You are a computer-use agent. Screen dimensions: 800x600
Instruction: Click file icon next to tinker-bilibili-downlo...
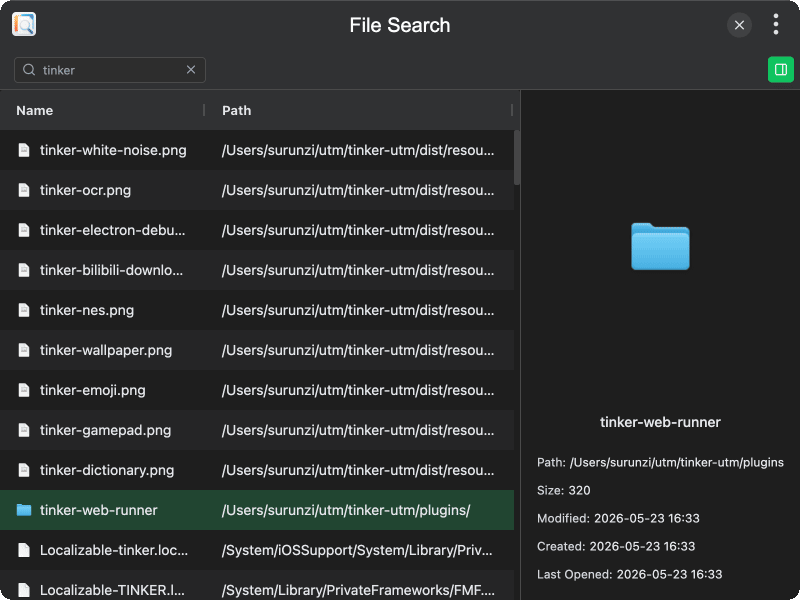[24, 270]
